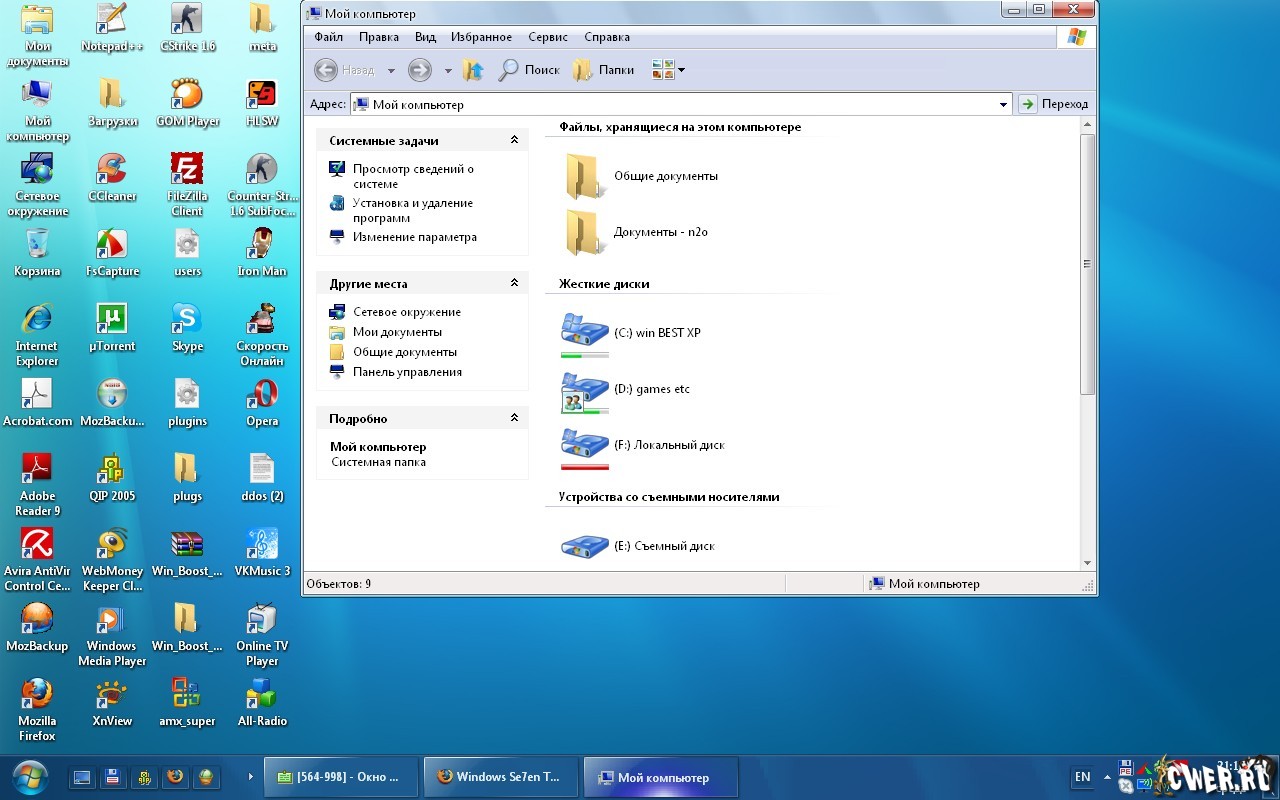Click the Установка и удаление программ link
The width and height of the screenshot is (1280, 800).
click(x=412, y=210)
